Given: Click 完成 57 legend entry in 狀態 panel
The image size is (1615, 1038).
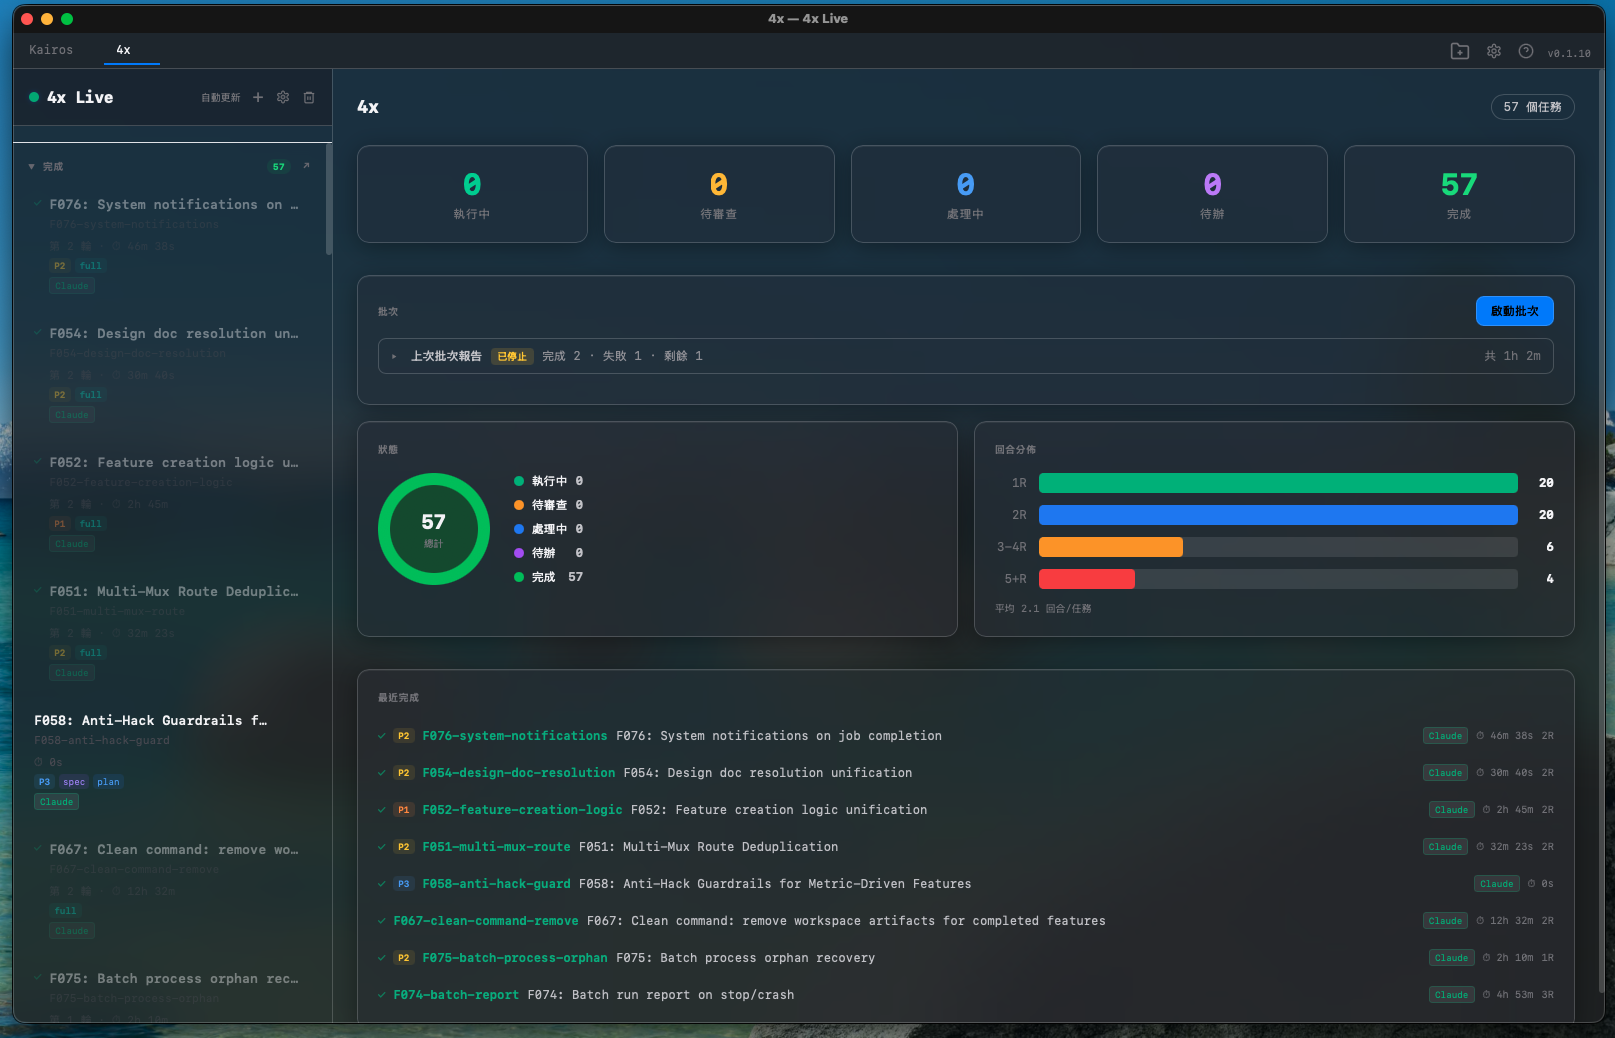Looking at the screenshot, I should tap(548, 577).
